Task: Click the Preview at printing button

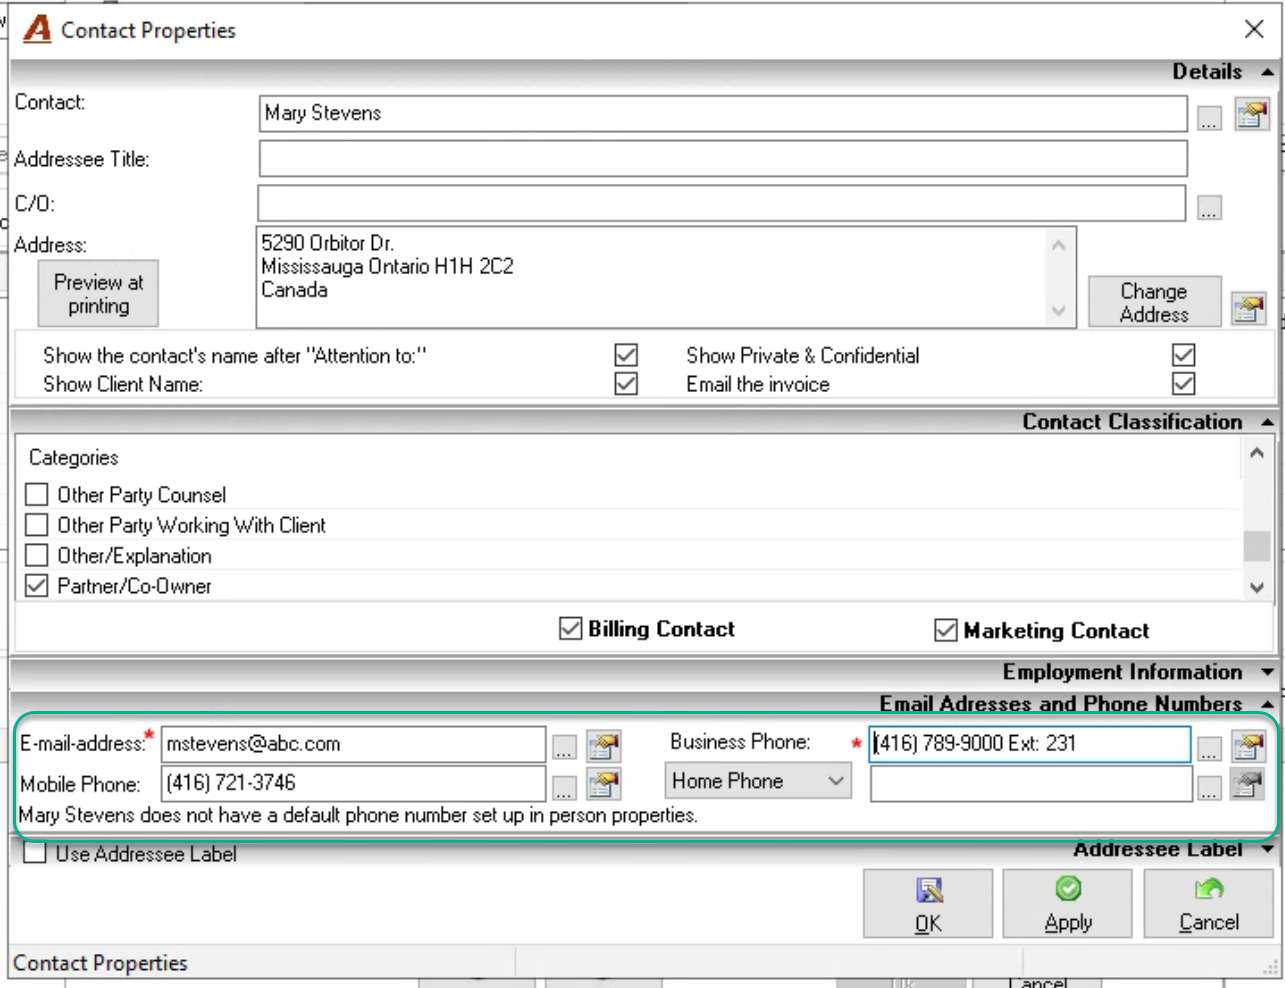Action: click(x=98, y=294)
